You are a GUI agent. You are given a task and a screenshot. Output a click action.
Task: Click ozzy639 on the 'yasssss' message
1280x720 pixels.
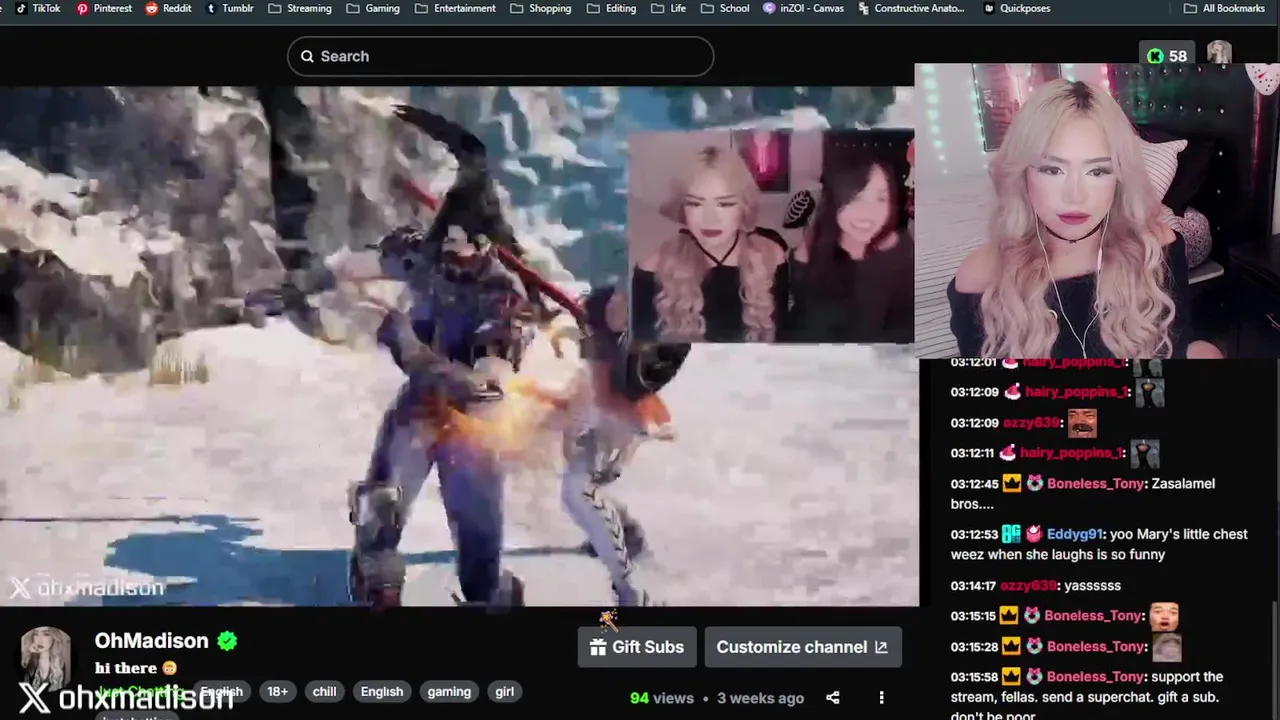[x=1029, y=586]
